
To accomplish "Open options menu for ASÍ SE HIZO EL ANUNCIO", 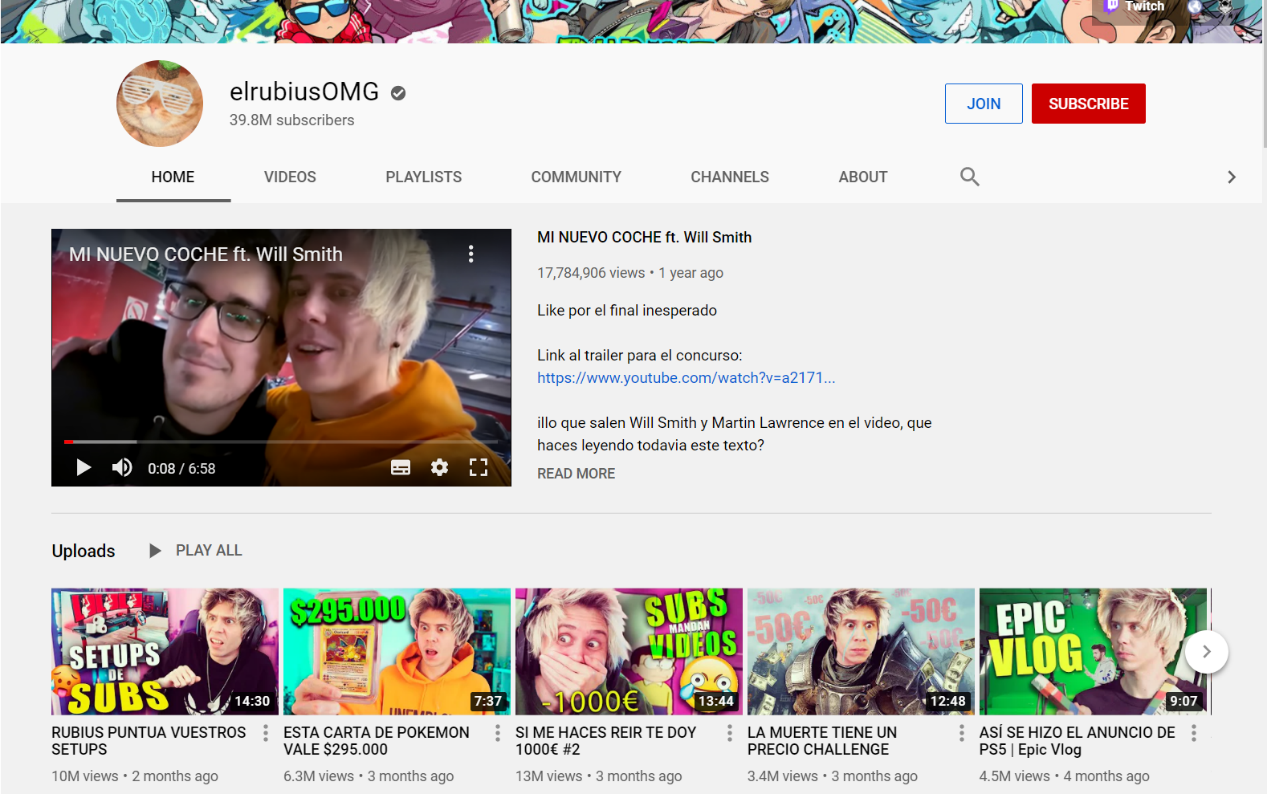I will (x=1194, y=733).
